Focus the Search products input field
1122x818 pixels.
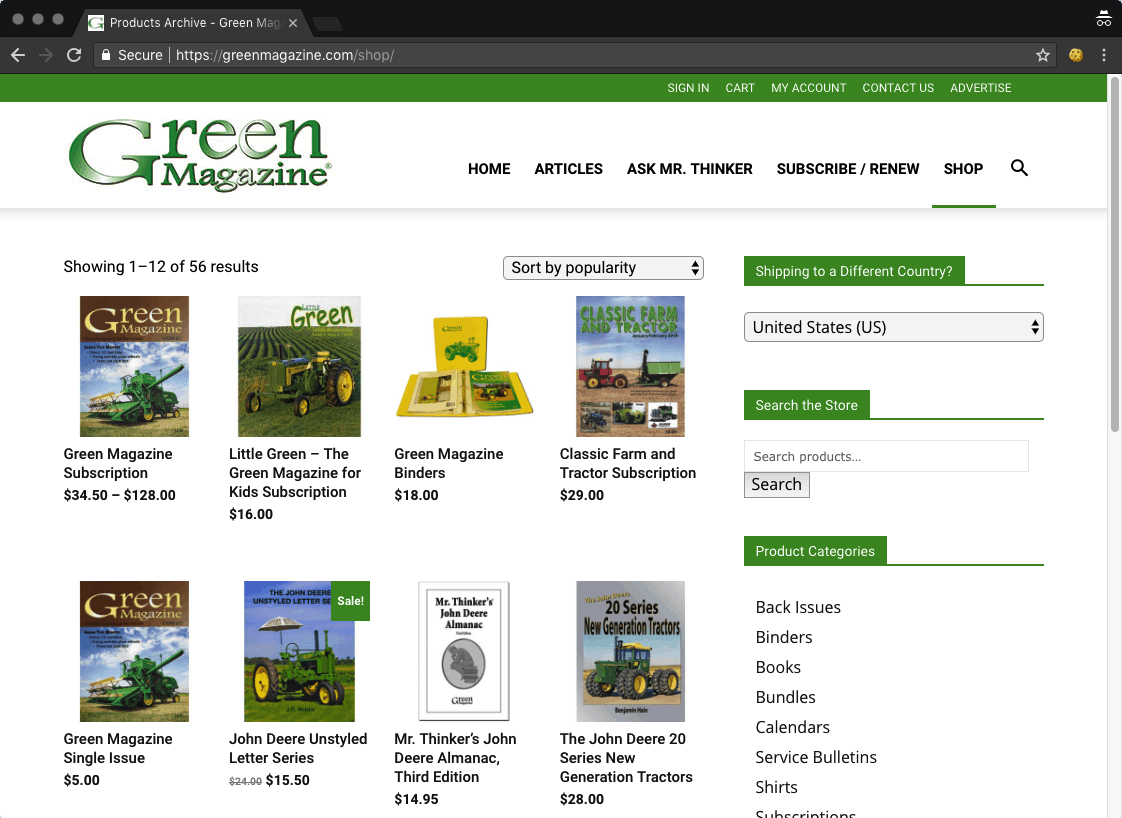[886, 456]
